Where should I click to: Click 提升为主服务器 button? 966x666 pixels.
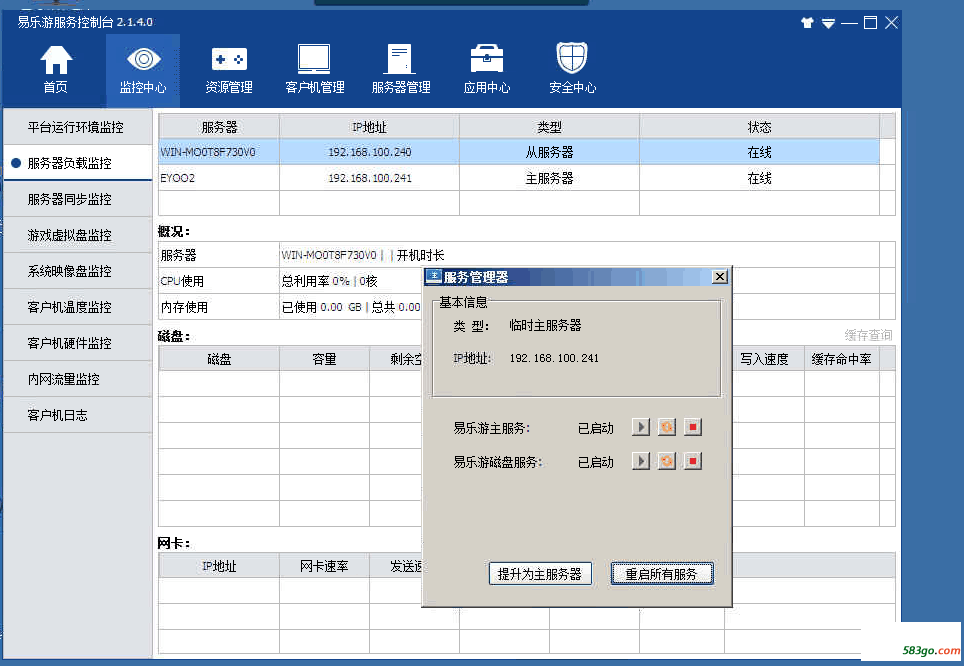click(x=540, y=574)
